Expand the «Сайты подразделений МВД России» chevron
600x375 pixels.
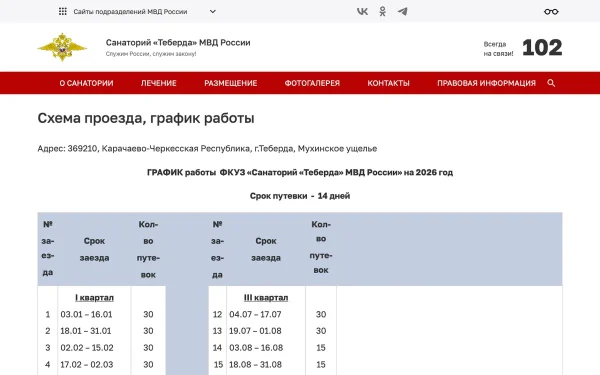pyautogui.click(x=213, y=11)
